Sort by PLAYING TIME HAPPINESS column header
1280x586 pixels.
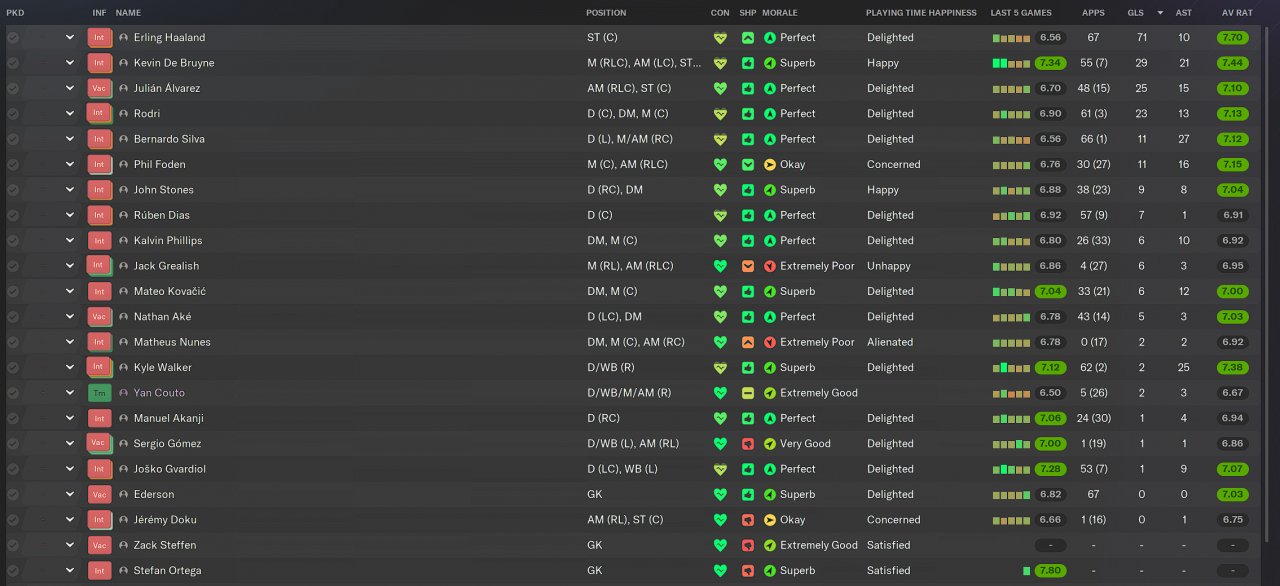point(921,13)
